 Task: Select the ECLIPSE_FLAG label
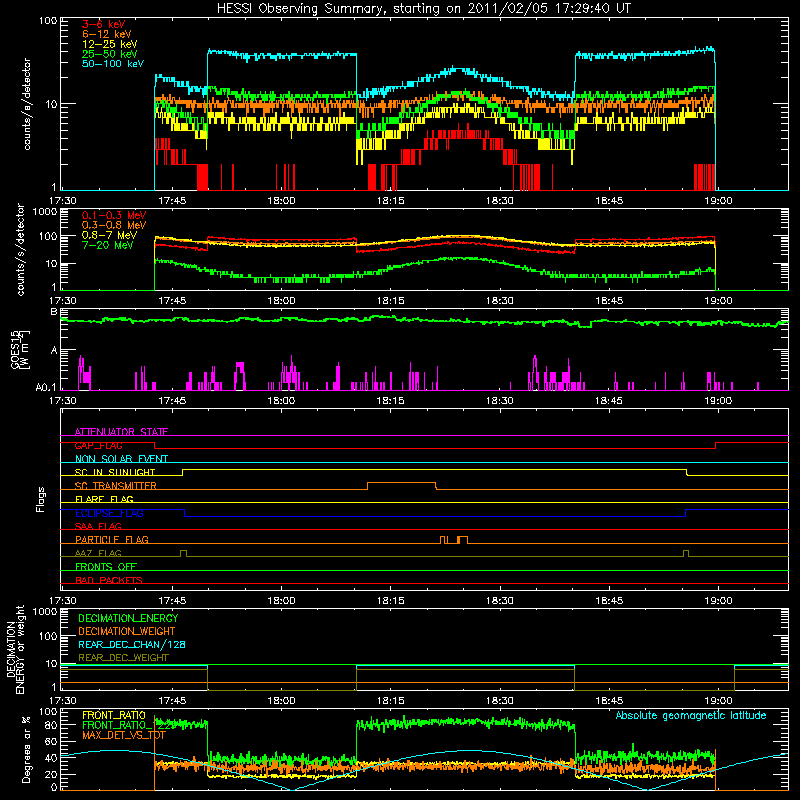[109, 513]
